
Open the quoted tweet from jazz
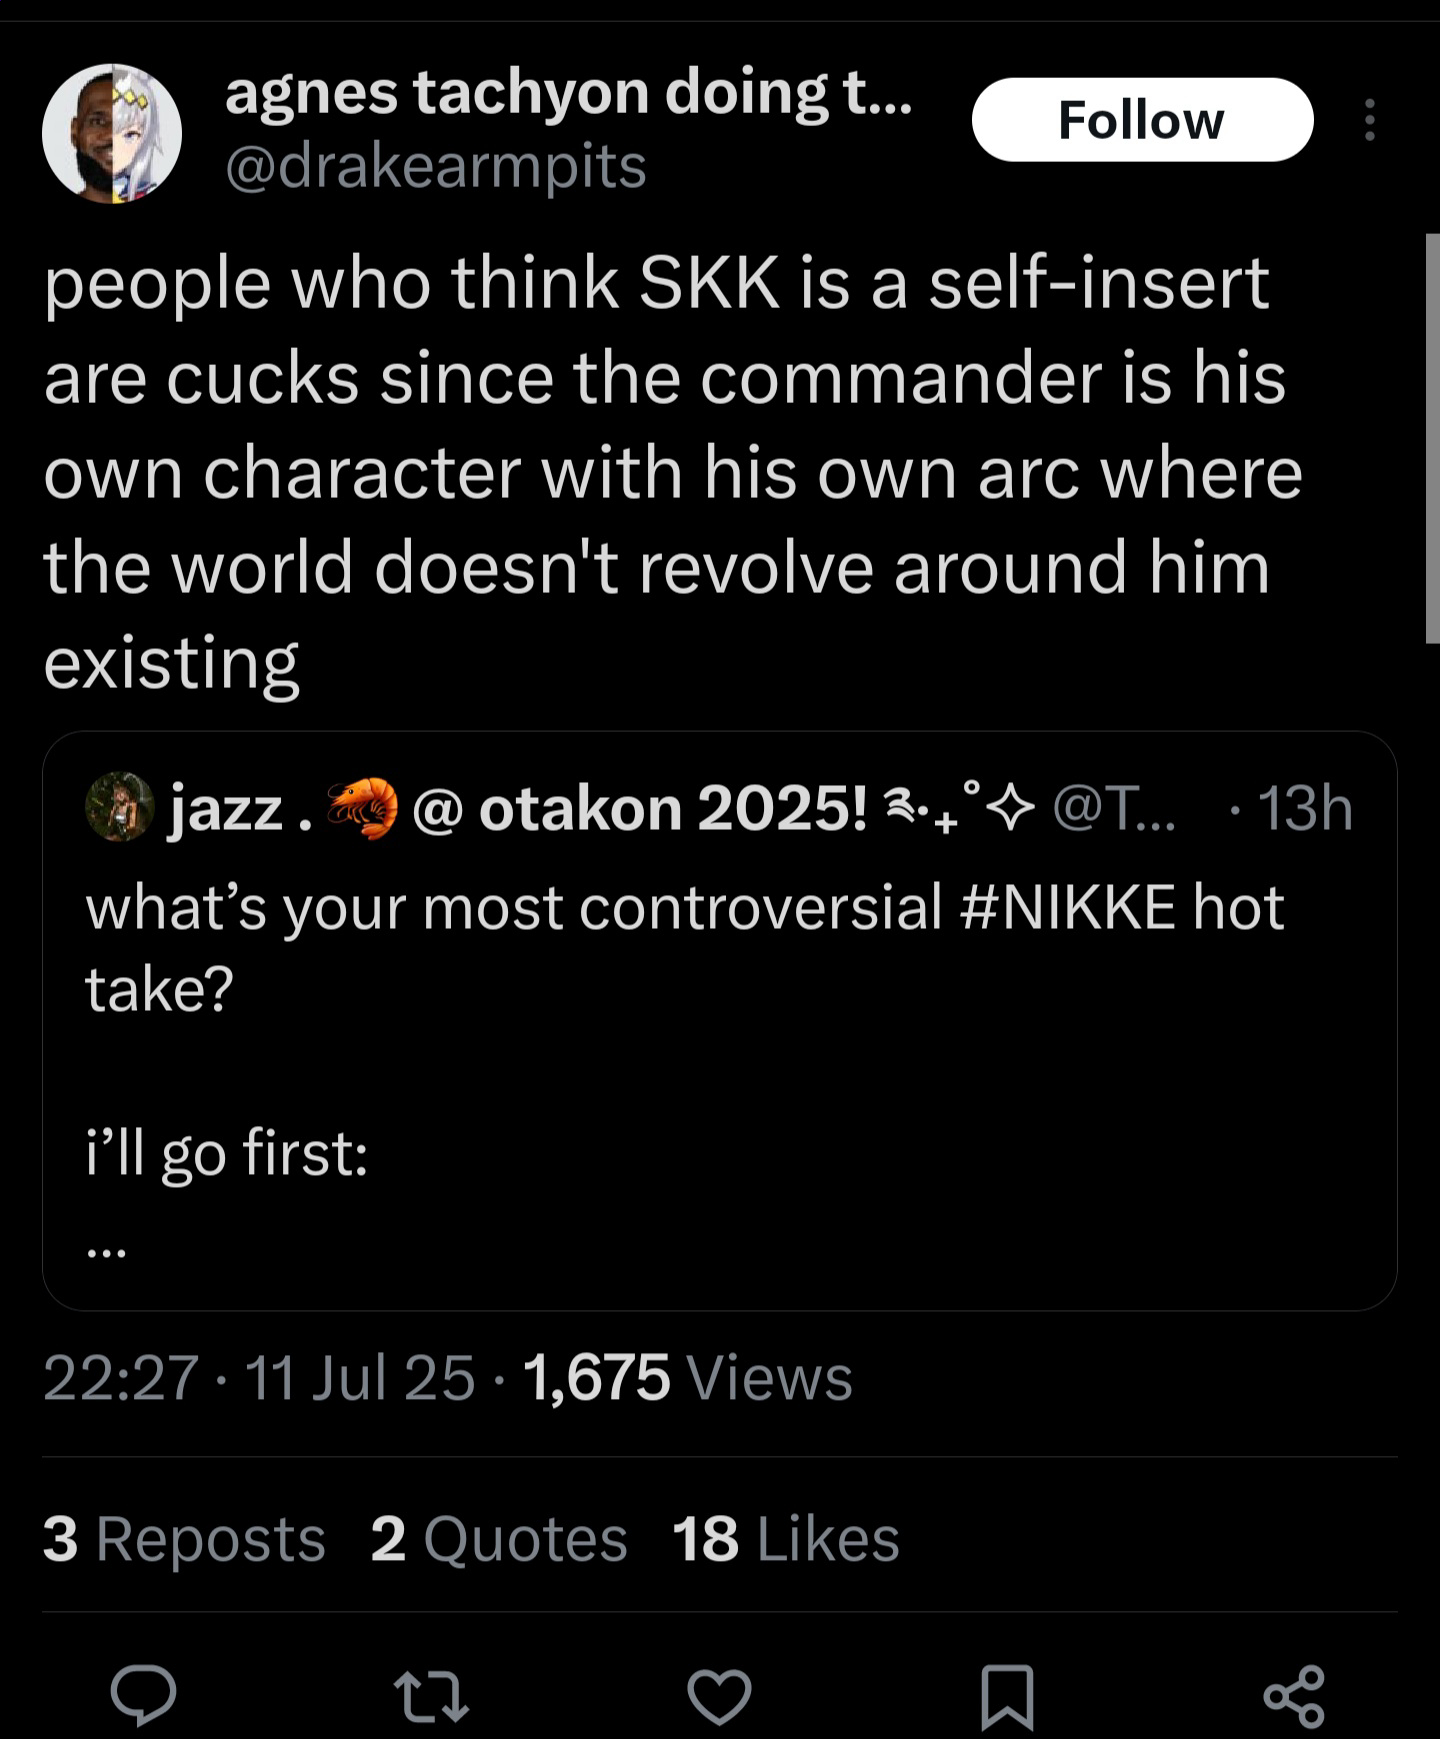click(719, 1021)
